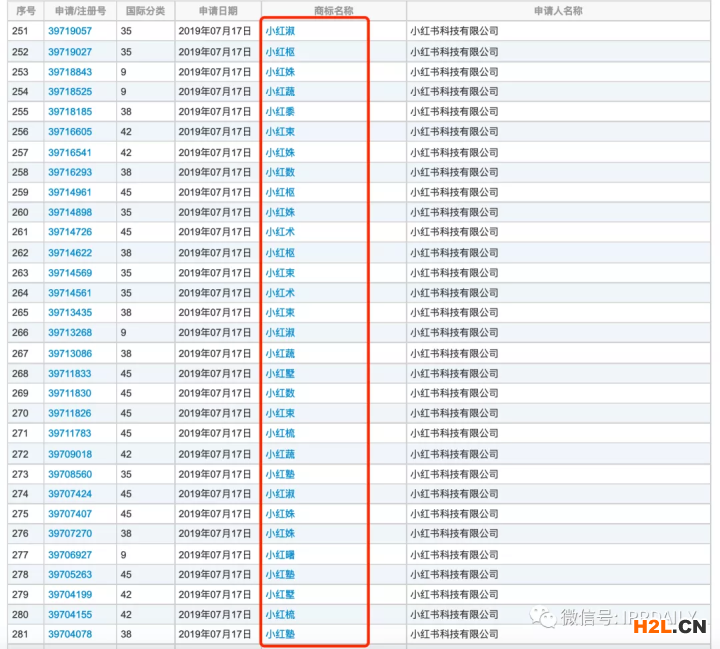720x649 pixels.
Task: Open registration number 39719027
Action: click(x=70, y=52)
